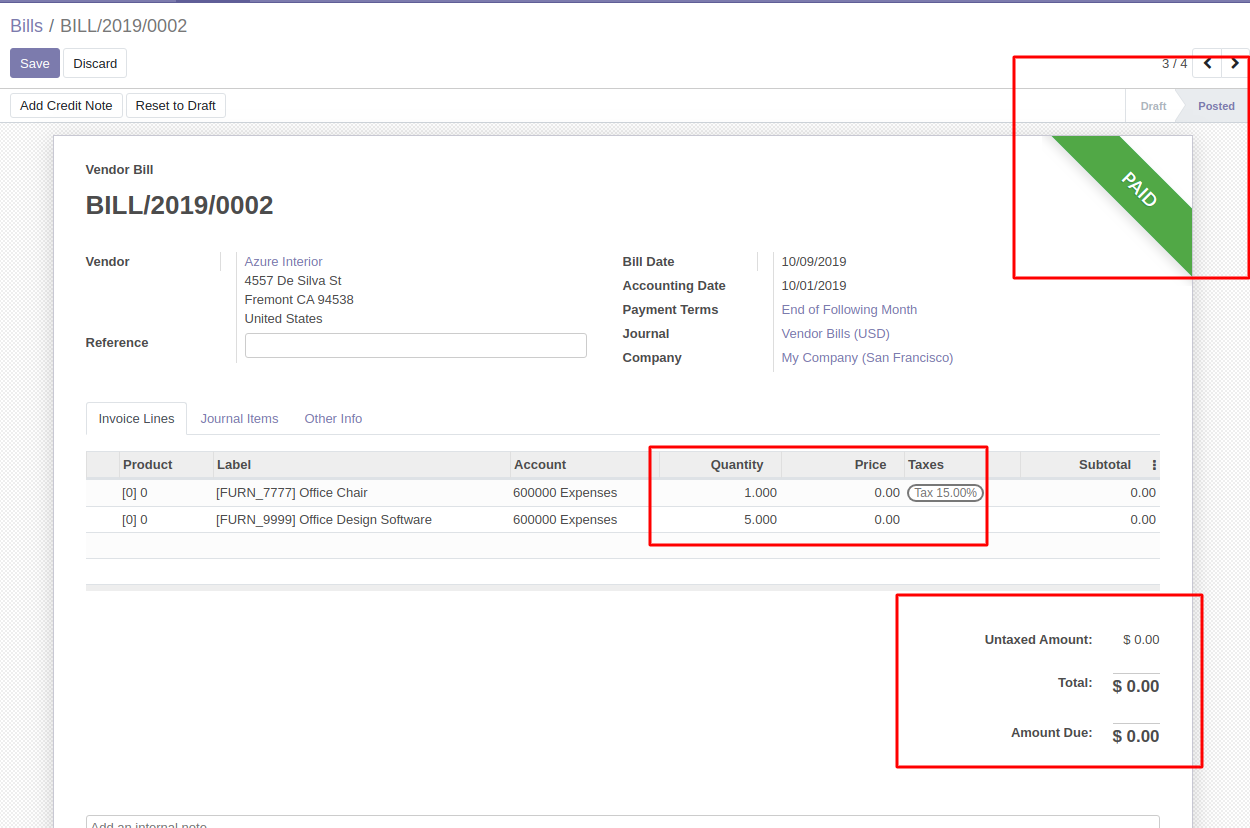Navigate back via the Bills breadcrumb

coord(26,25)
